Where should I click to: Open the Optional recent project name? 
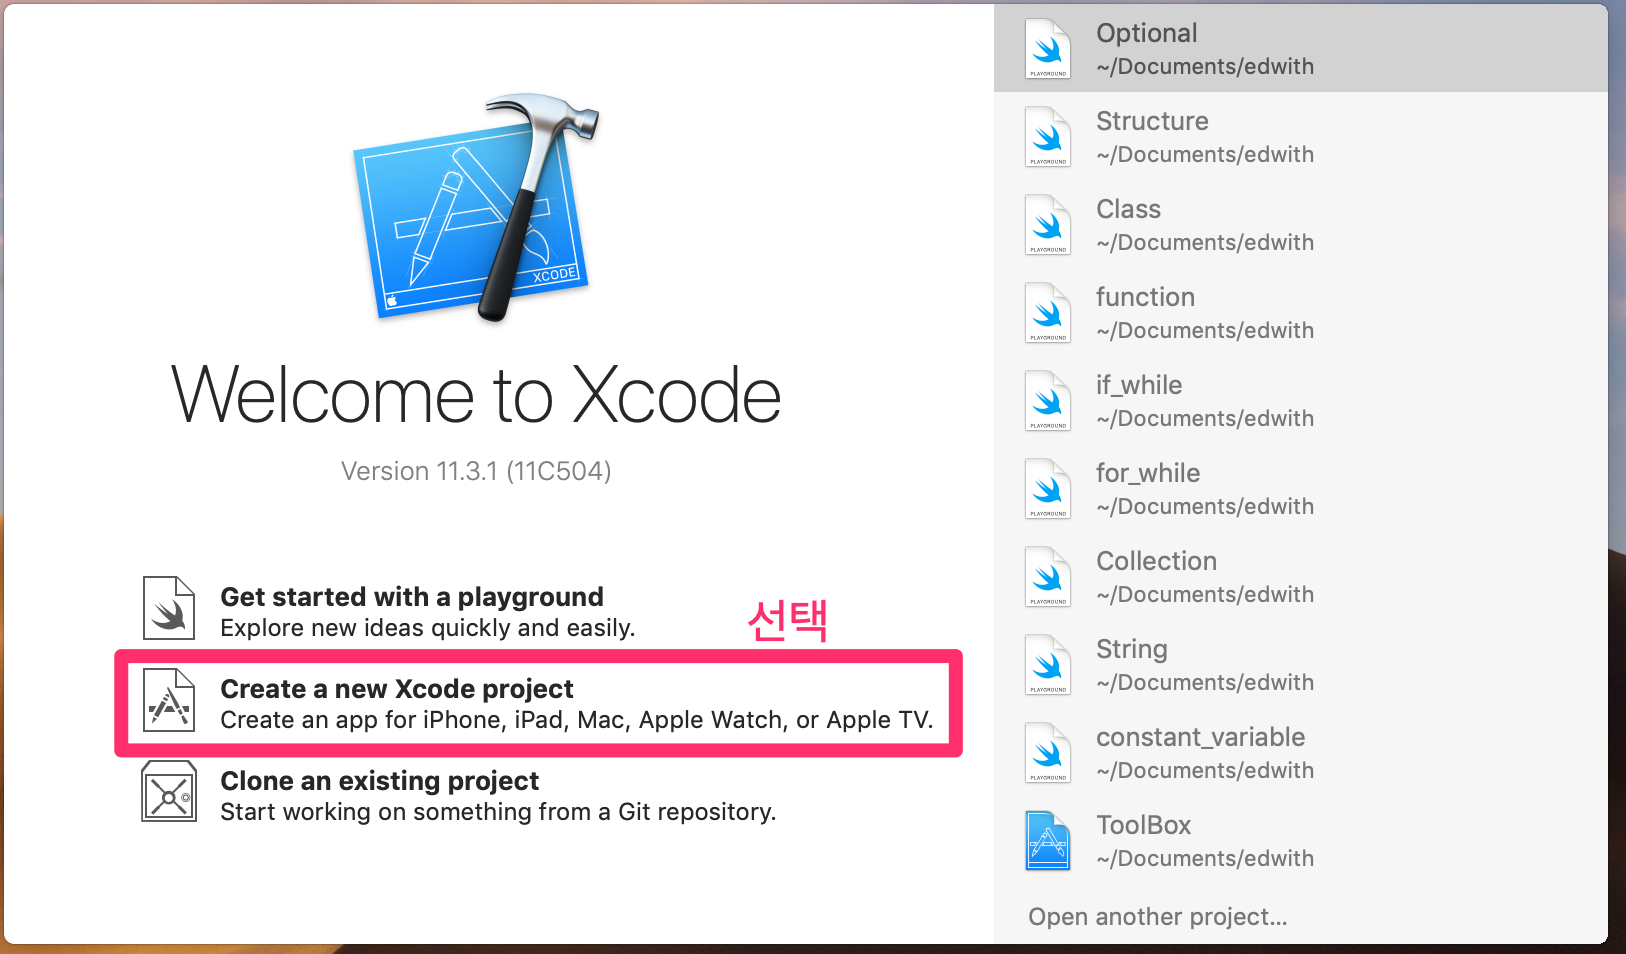coord(1147,33)
